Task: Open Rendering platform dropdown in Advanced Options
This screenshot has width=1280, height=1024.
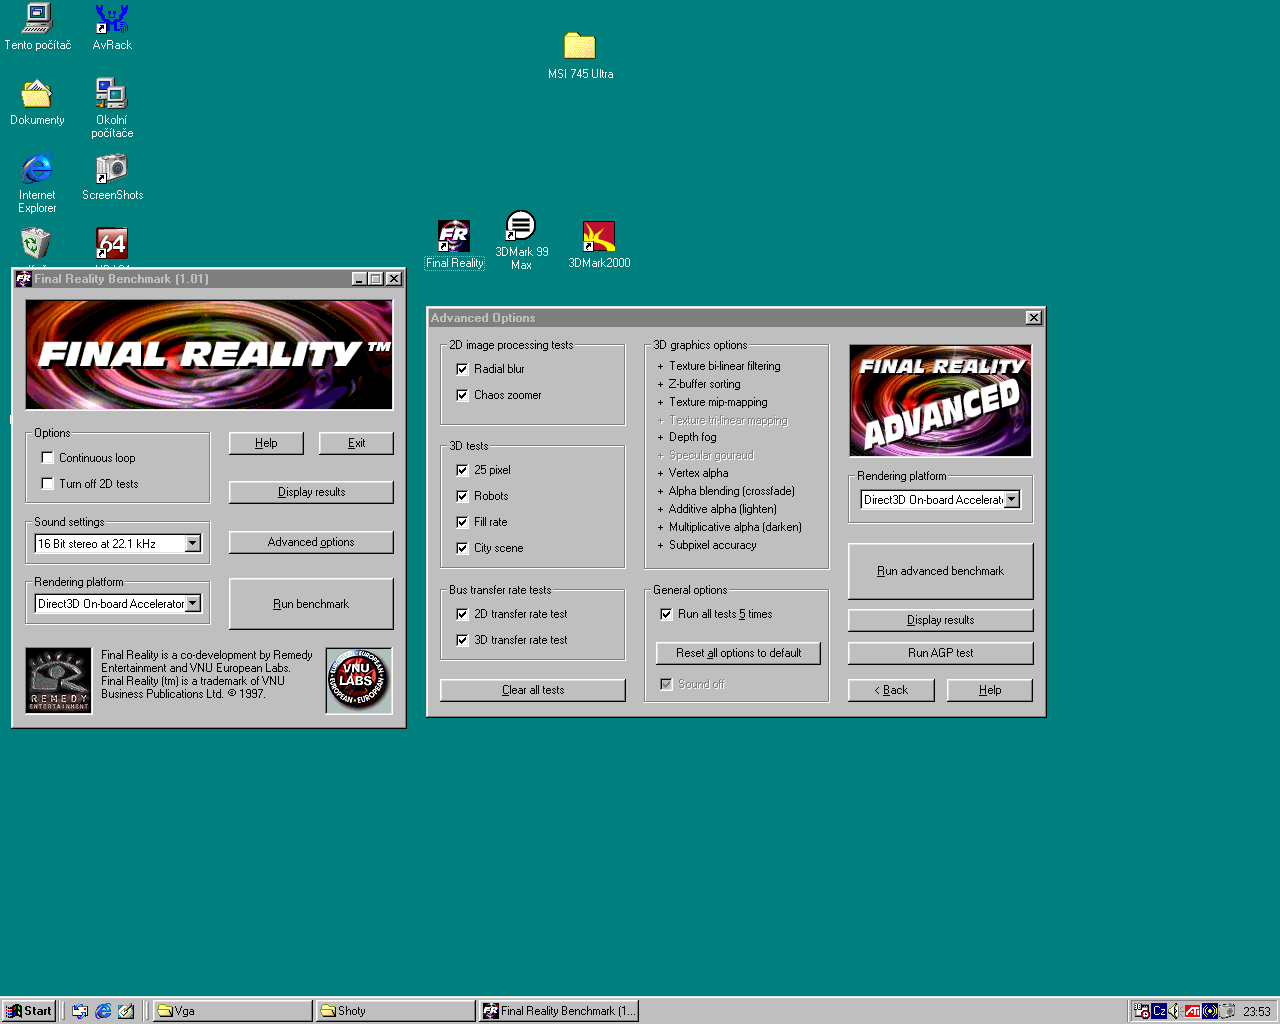Action: [1012, 500]
